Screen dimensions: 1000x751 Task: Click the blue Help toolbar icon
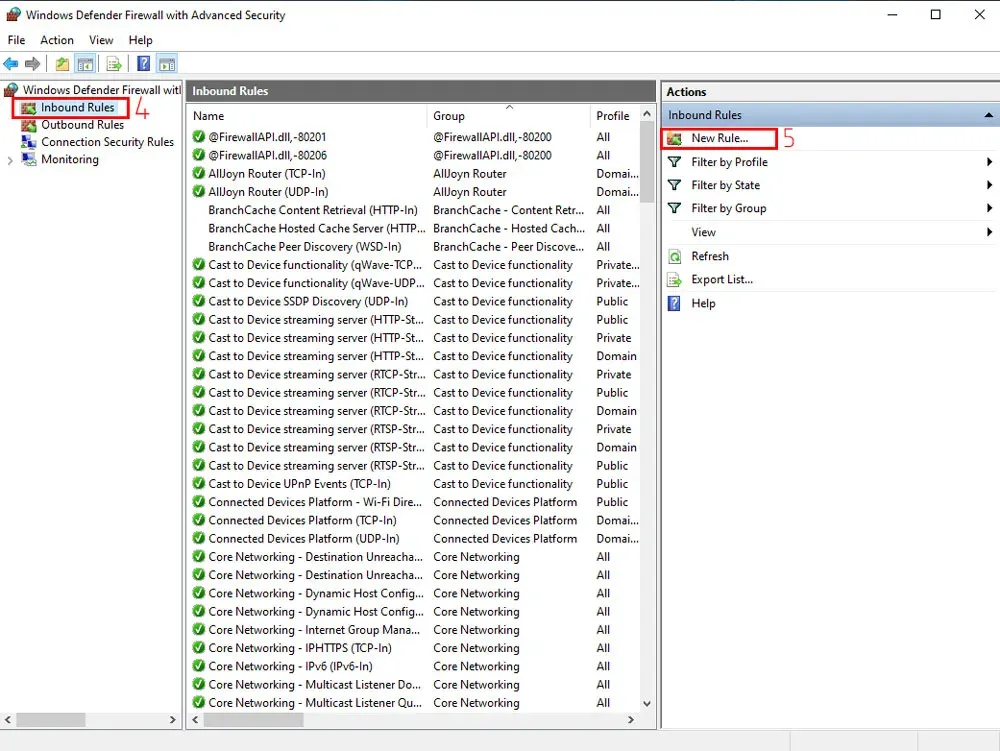(x=144, y=64)
